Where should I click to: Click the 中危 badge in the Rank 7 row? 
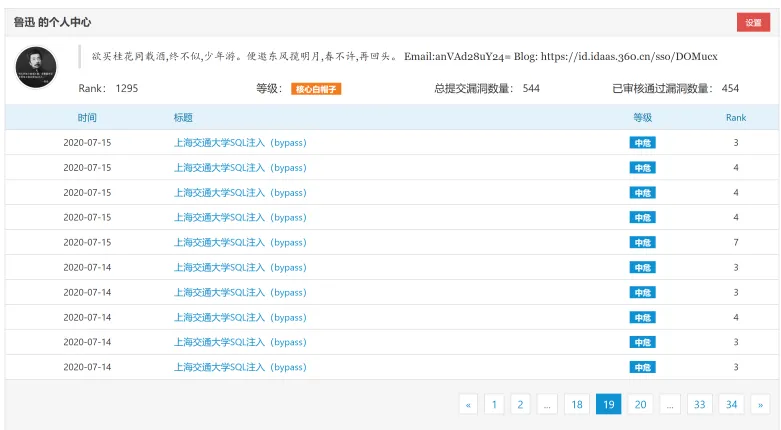(643, 243)
